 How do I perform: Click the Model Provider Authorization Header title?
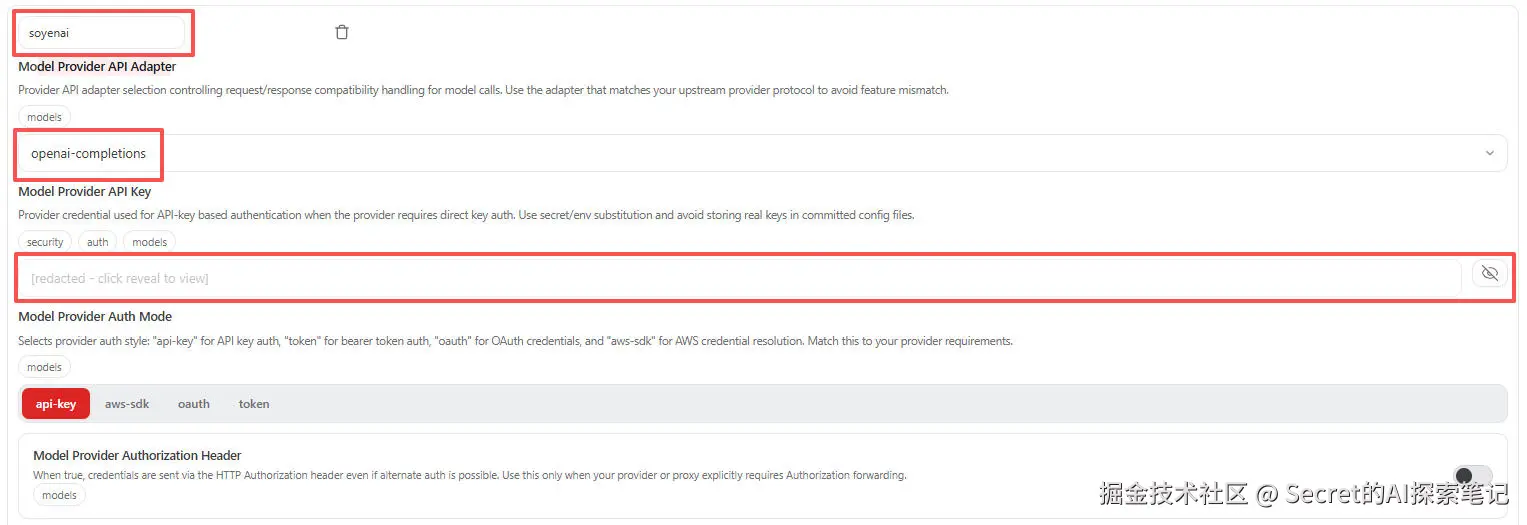tap(137, 456)
